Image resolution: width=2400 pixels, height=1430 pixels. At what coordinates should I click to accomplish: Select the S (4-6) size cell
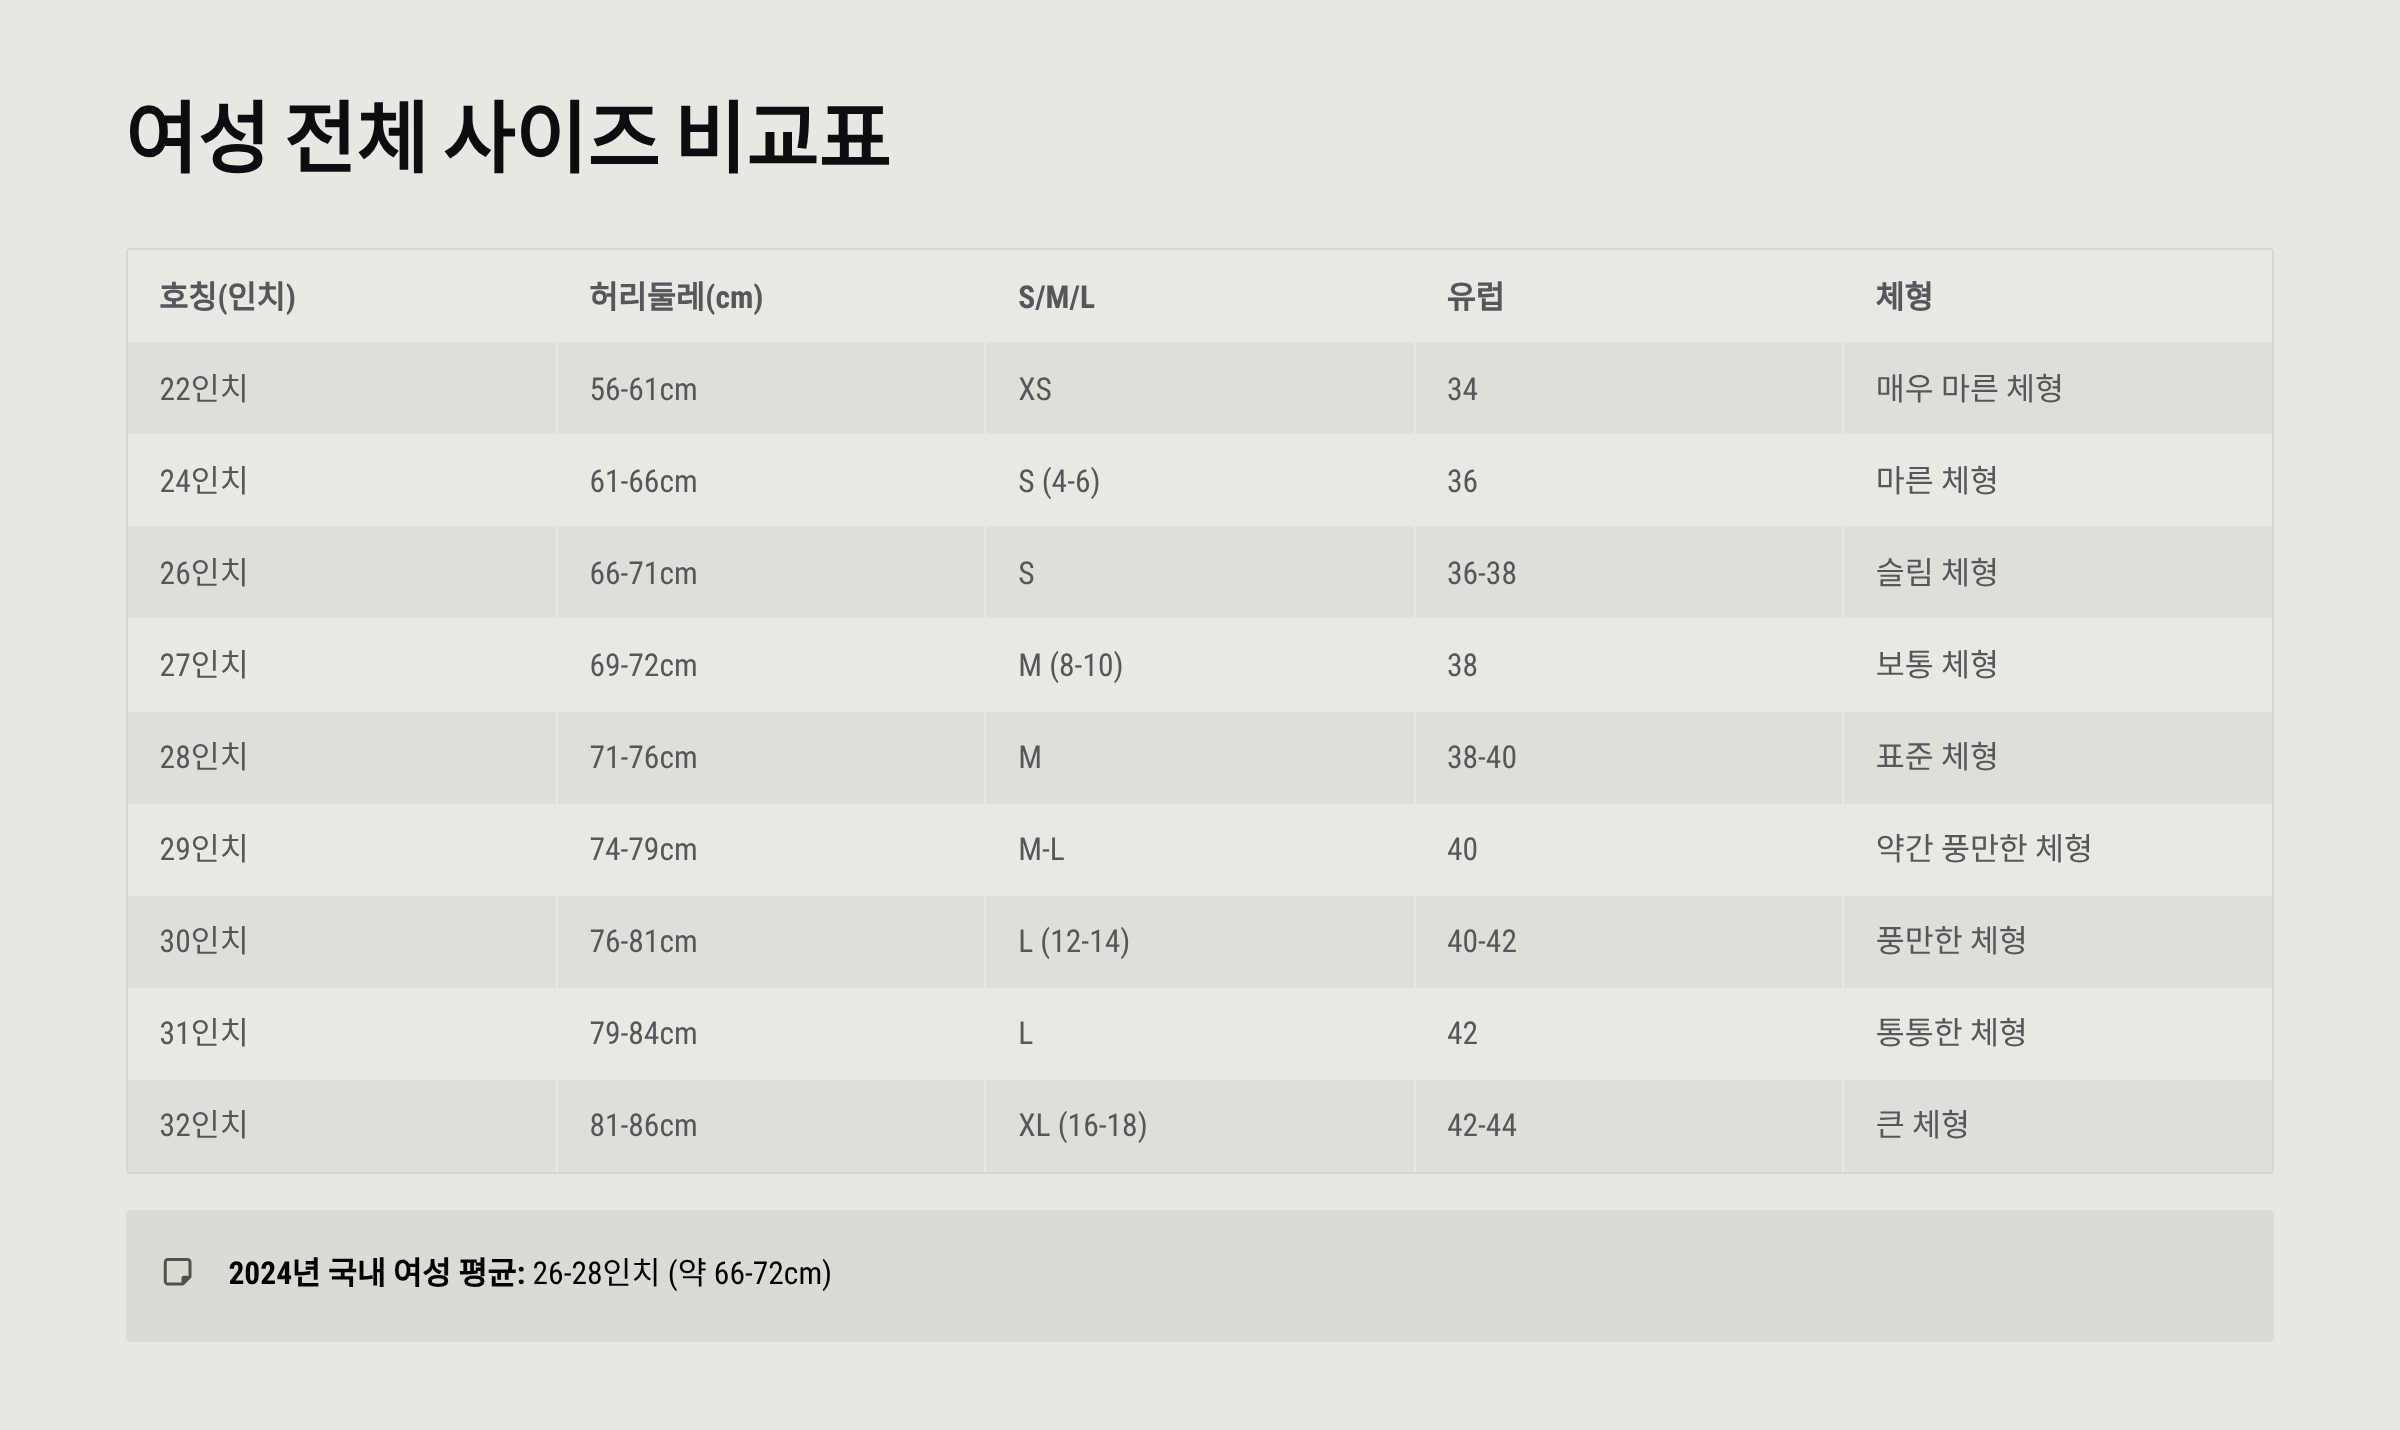1059,481
